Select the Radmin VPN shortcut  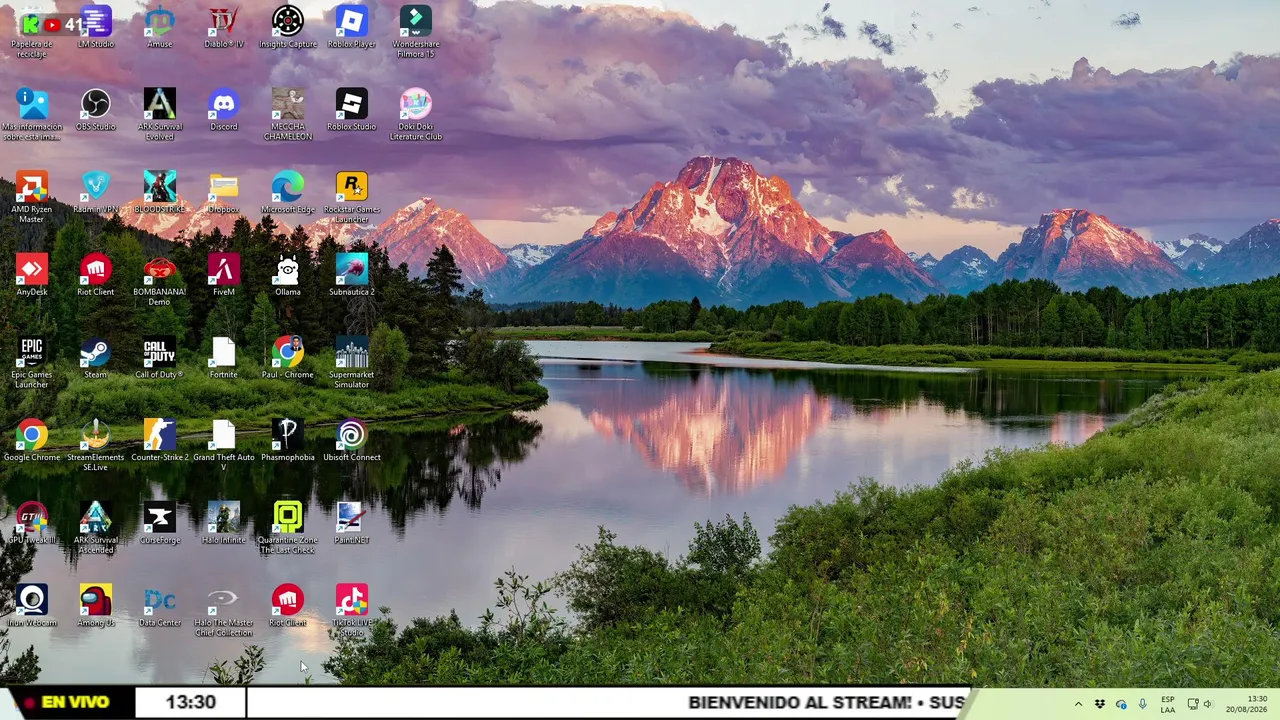tap(96, 192)
